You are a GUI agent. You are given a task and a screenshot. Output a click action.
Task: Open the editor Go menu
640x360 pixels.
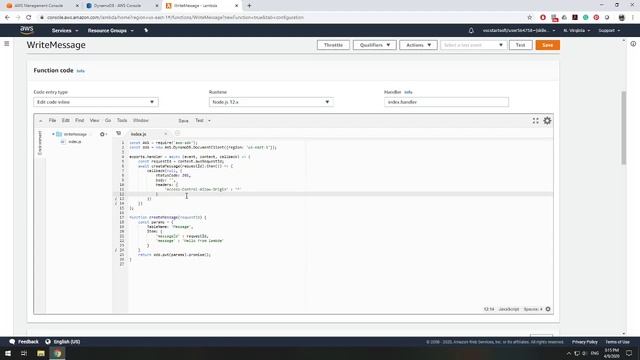pyautogui.click(x=108, y=120)
